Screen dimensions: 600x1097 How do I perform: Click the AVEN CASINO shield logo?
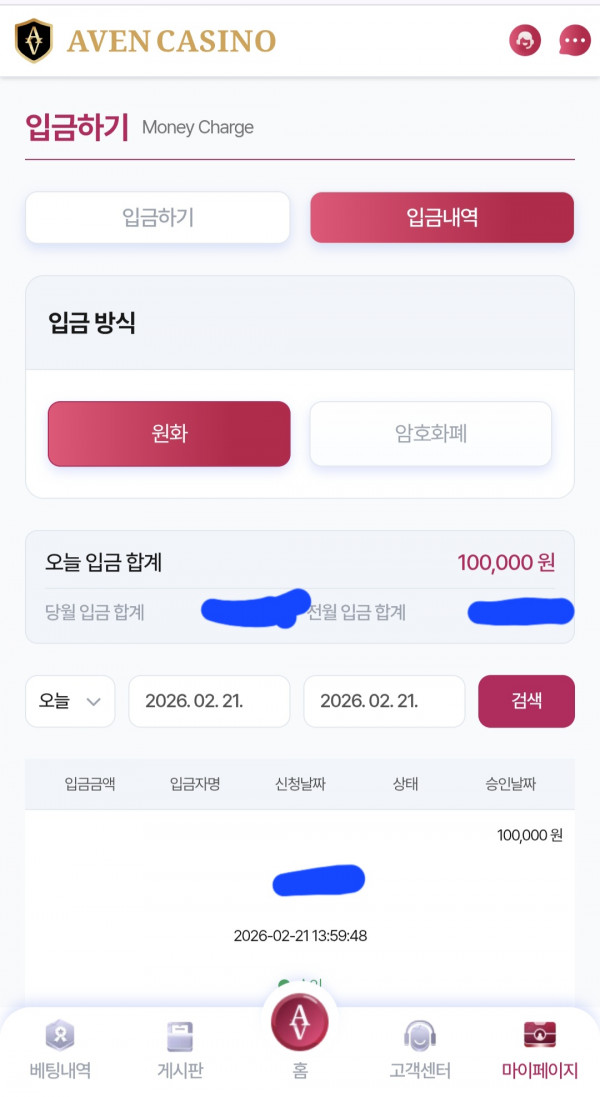click(x=33, y=40)
